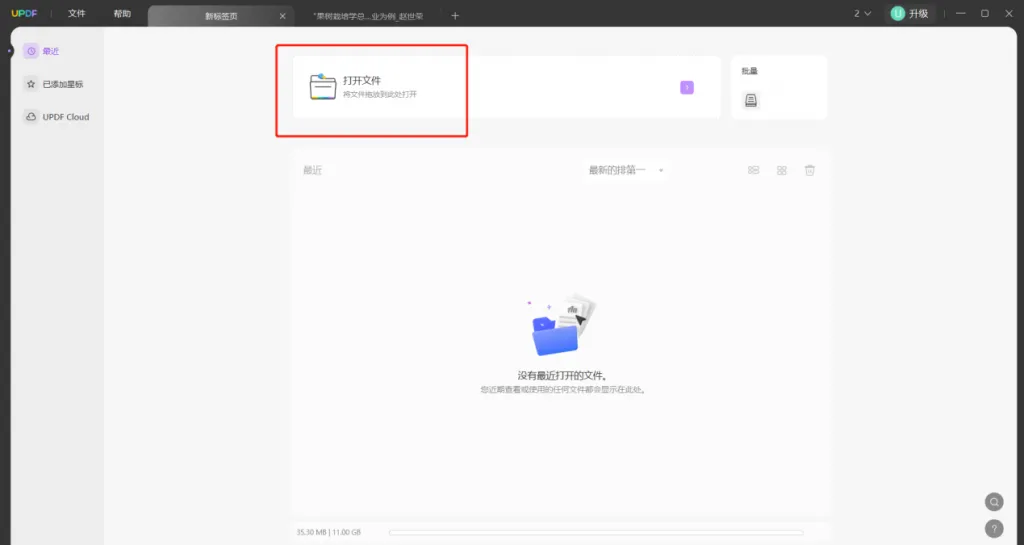Click the trash icon to clear recent list
The width and height of the screenshot is (1024, 545).
810,170
